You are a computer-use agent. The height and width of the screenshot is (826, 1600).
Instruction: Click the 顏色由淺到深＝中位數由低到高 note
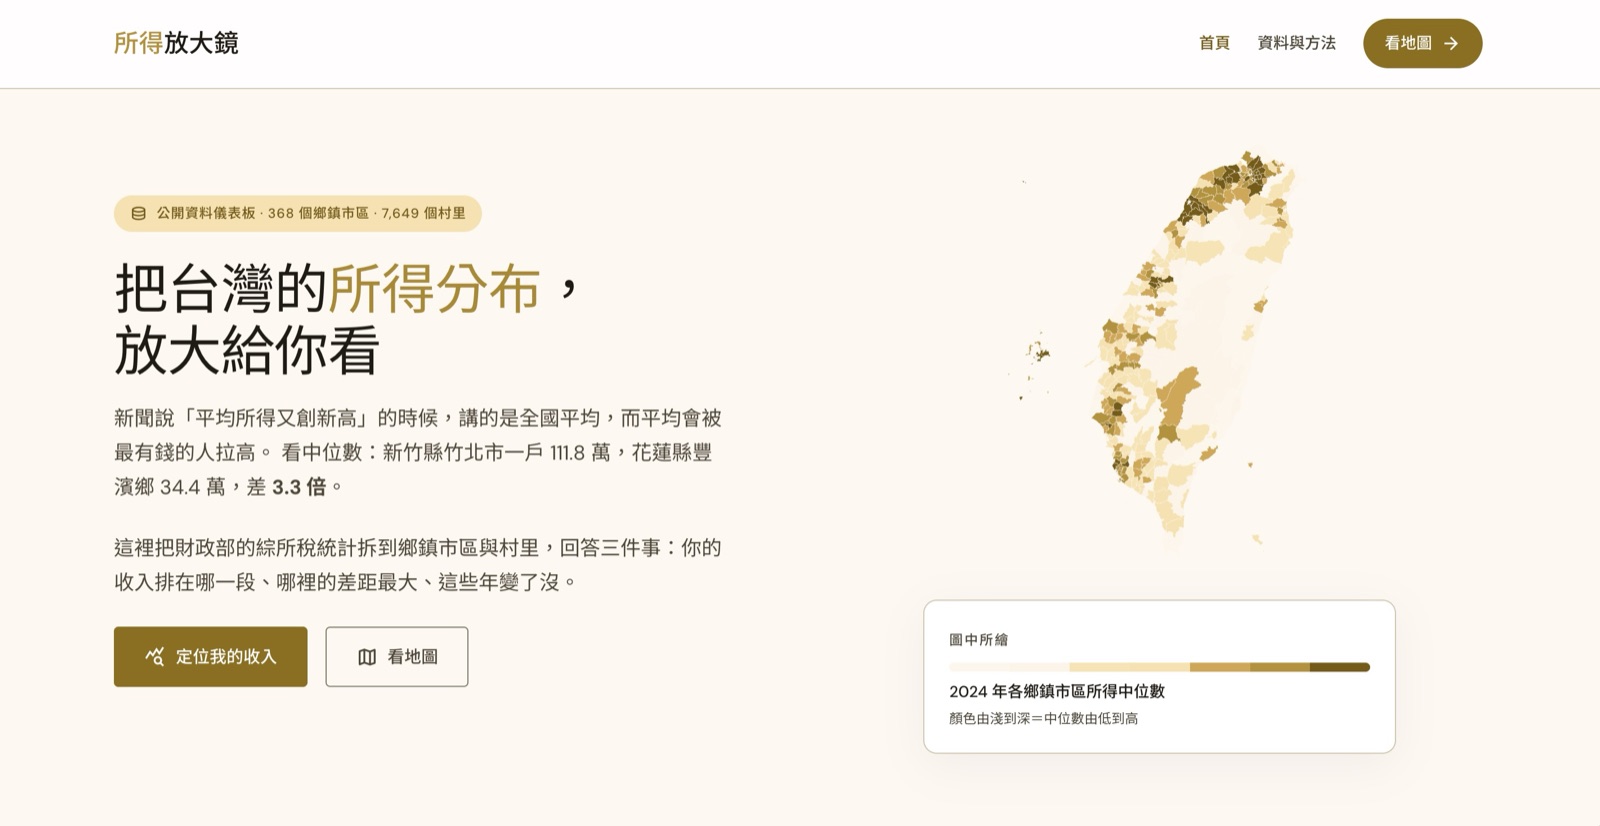pos(1043,718)
